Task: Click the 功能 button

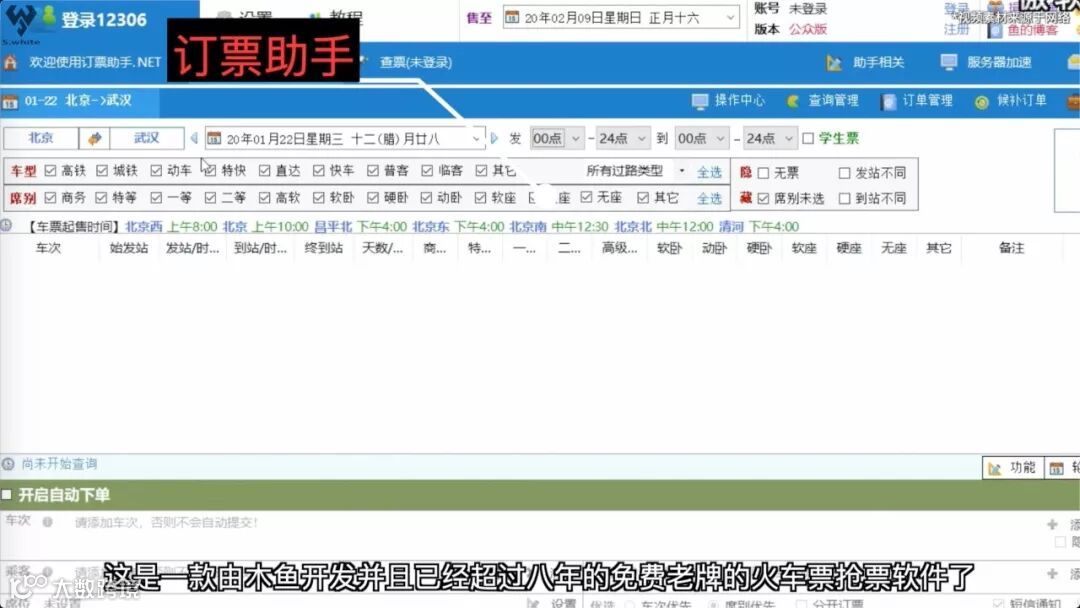Action: click(1012, 468)
